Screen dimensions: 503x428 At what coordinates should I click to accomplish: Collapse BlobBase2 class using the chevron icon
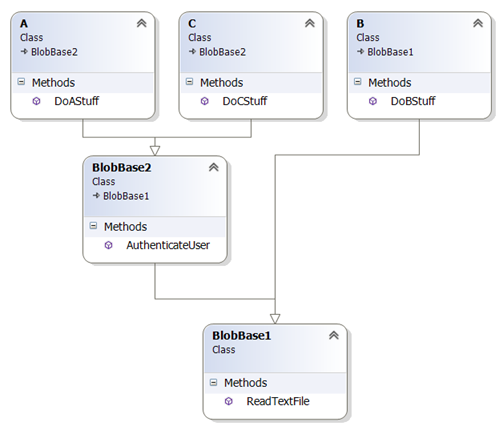point(214,167)
